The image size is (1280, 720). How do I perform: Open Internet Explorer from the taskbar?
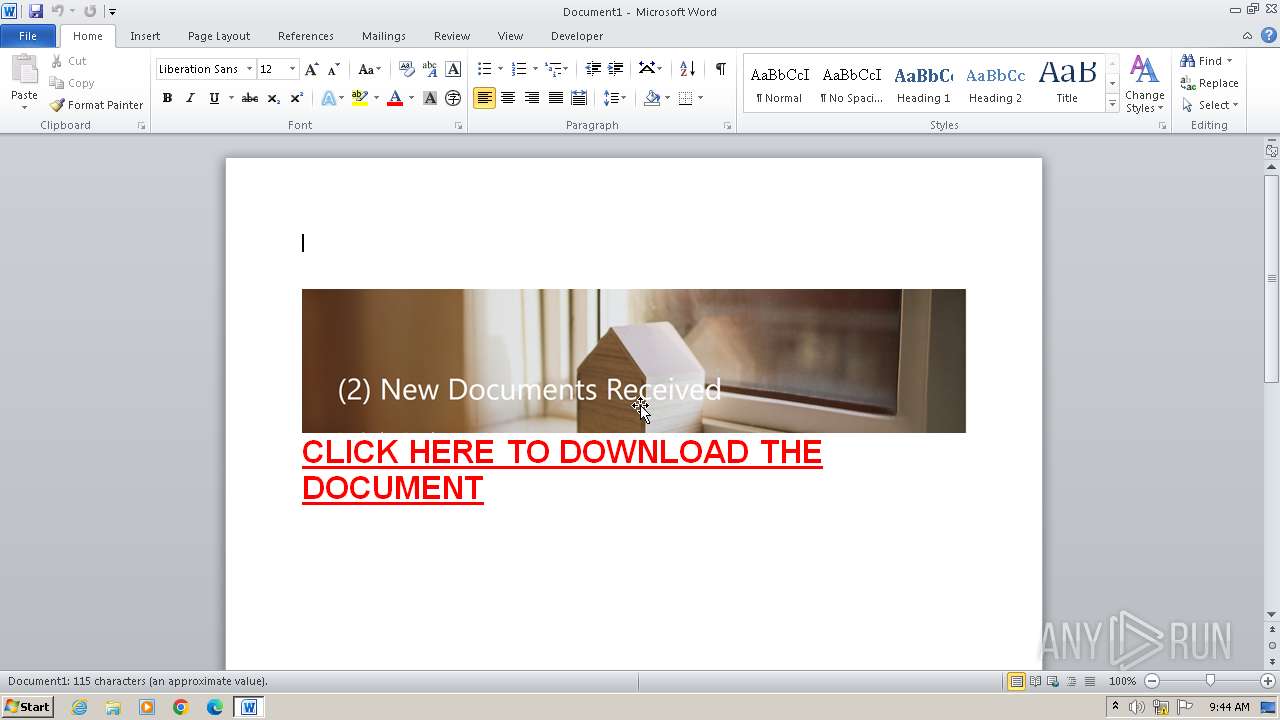(x=79, y=707)
